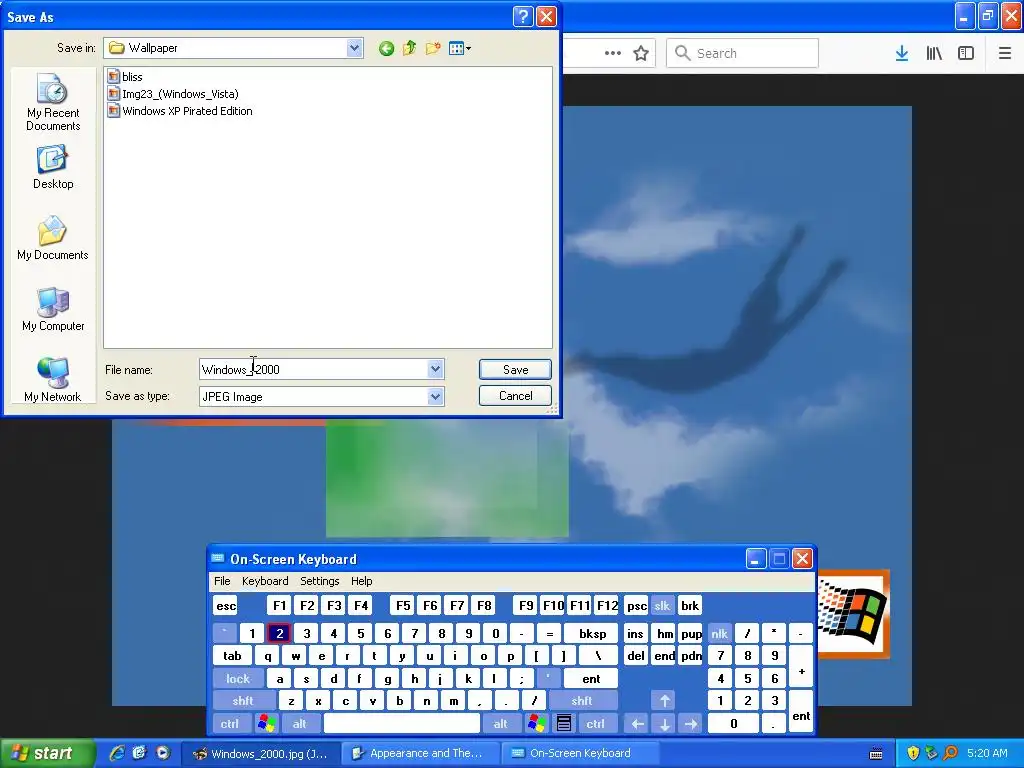
Task: Click the Firefox Search box
Action: 742,54
